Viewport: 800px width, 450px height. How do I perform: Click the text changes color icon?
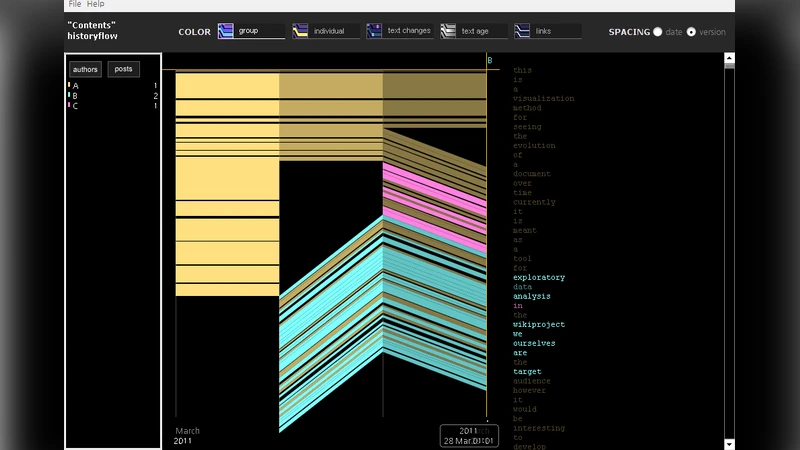pos(375,31)
